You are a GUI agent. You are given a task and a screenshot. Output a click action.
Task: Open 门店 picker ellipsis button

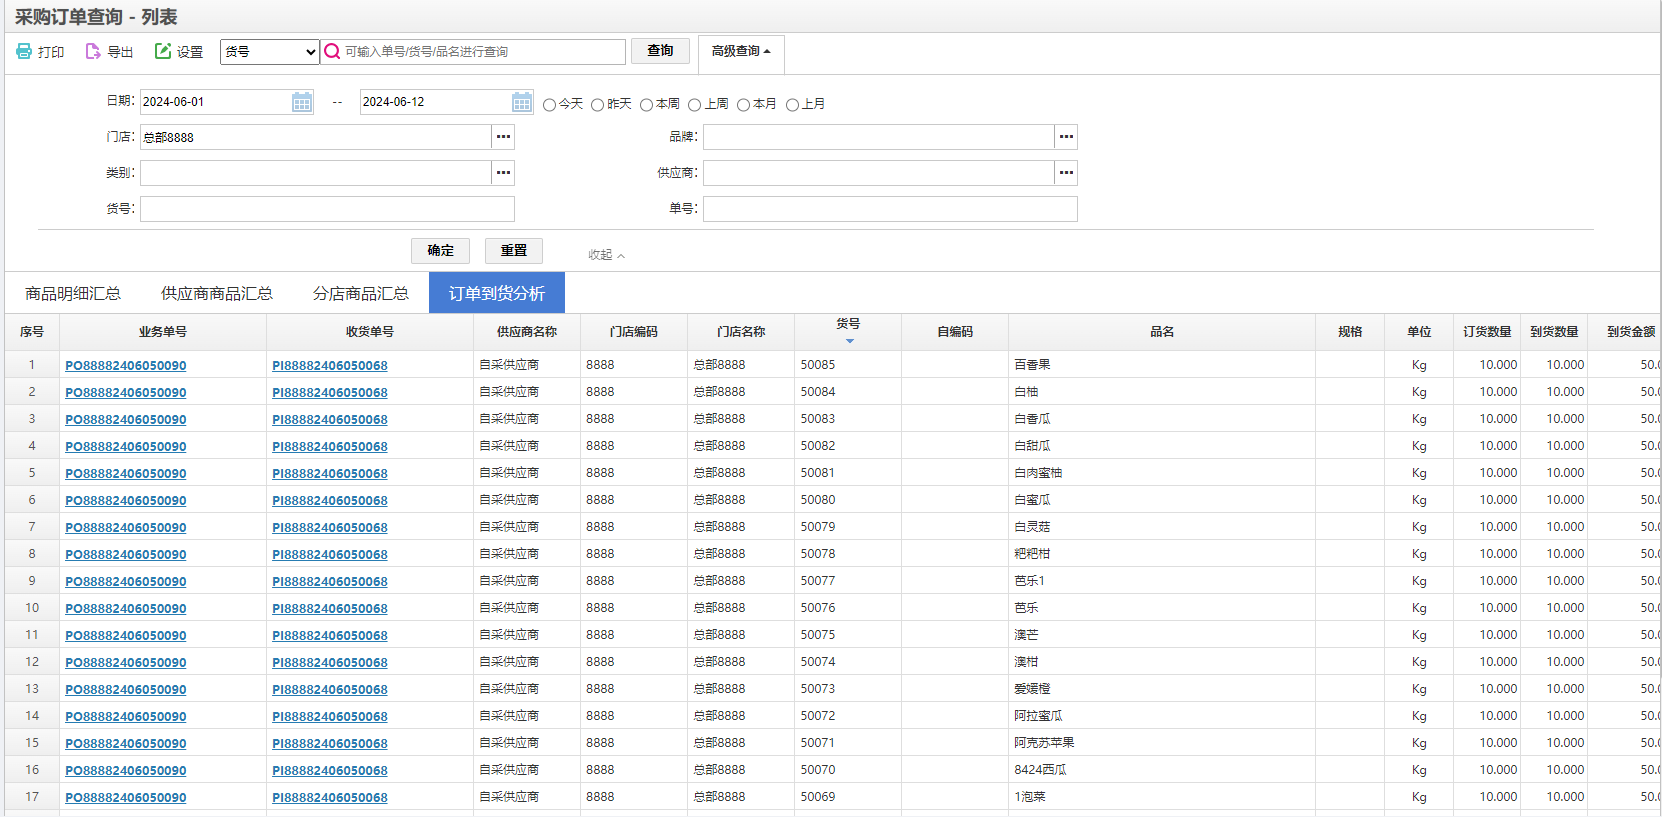[x=503, y=137]
